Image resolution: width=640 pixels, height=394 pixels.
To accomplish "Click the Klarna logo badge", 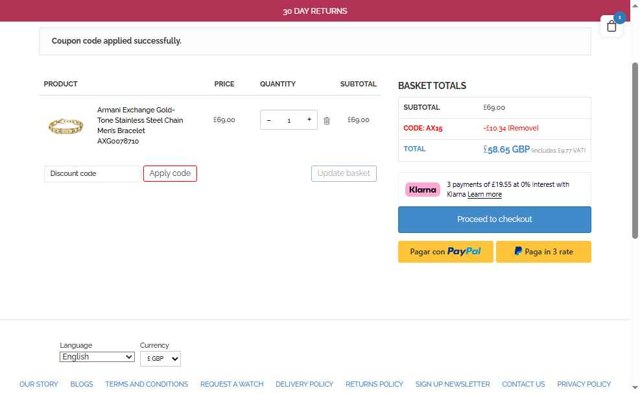I will coord(422,190).
